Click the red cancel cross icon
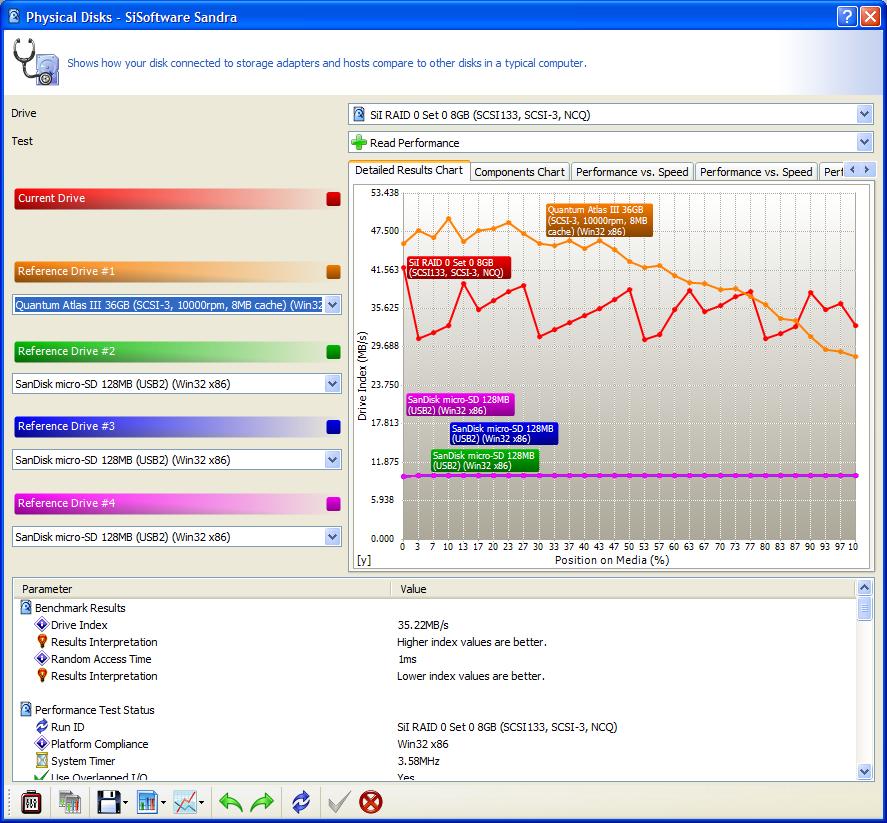Viewport: 887px width, 823px height. click(371, 802)
